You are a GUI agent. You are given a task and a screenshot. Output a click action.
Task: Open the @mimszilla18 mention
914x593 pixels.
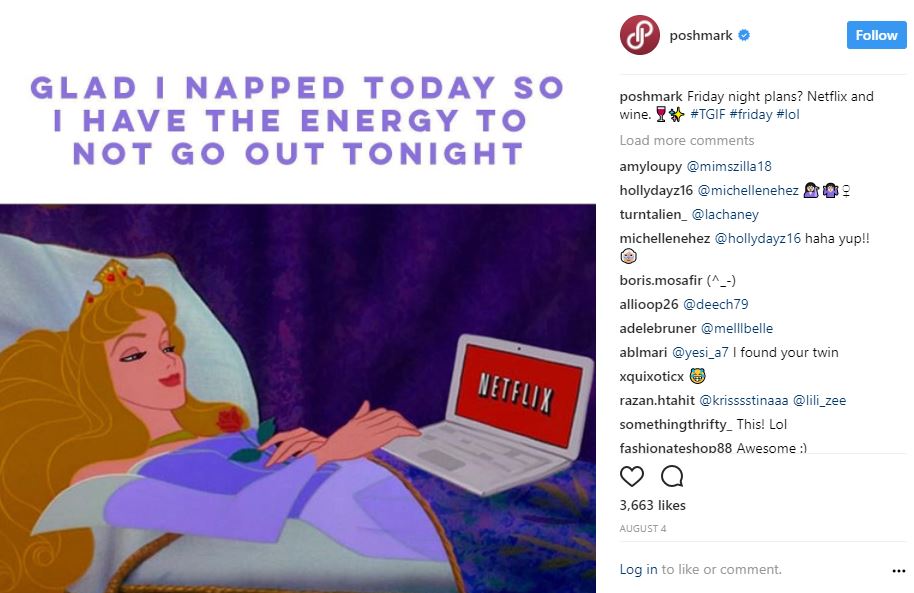[x=729, y=166]
